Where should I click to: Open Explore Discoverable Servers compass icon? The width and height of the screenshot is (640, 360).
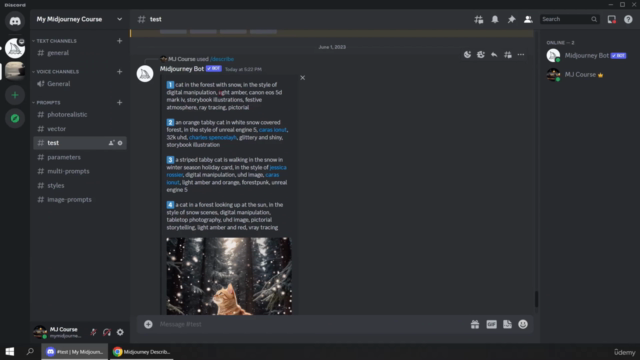pos(15,118)
